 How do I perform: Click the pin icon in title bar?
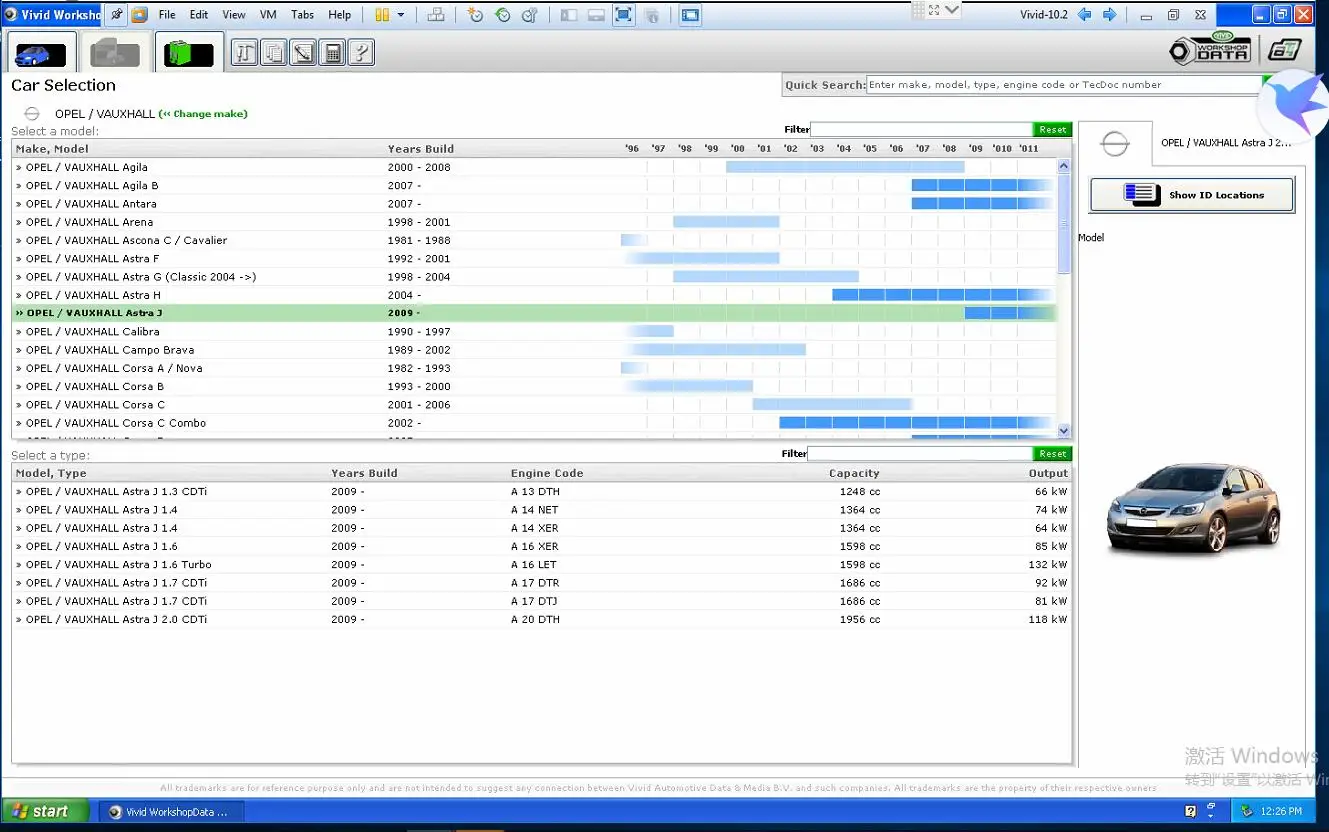point(117,15)
